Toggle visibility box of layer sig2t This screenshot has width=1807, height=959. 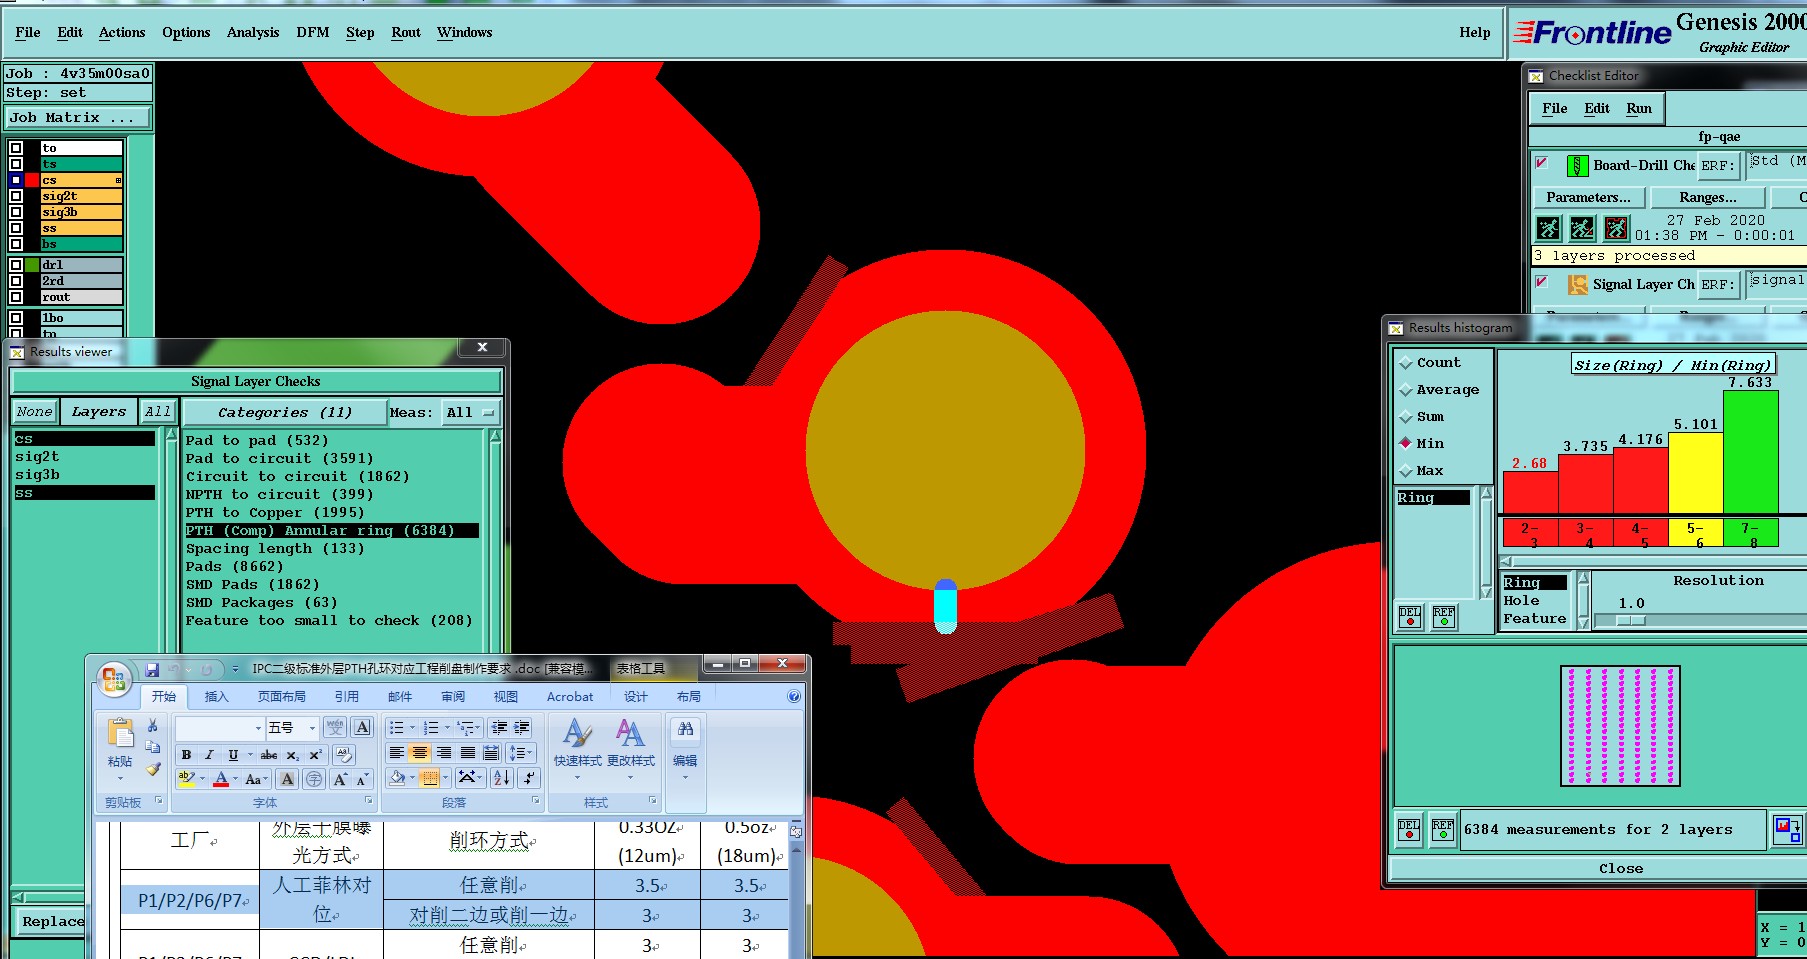point(16,196)
